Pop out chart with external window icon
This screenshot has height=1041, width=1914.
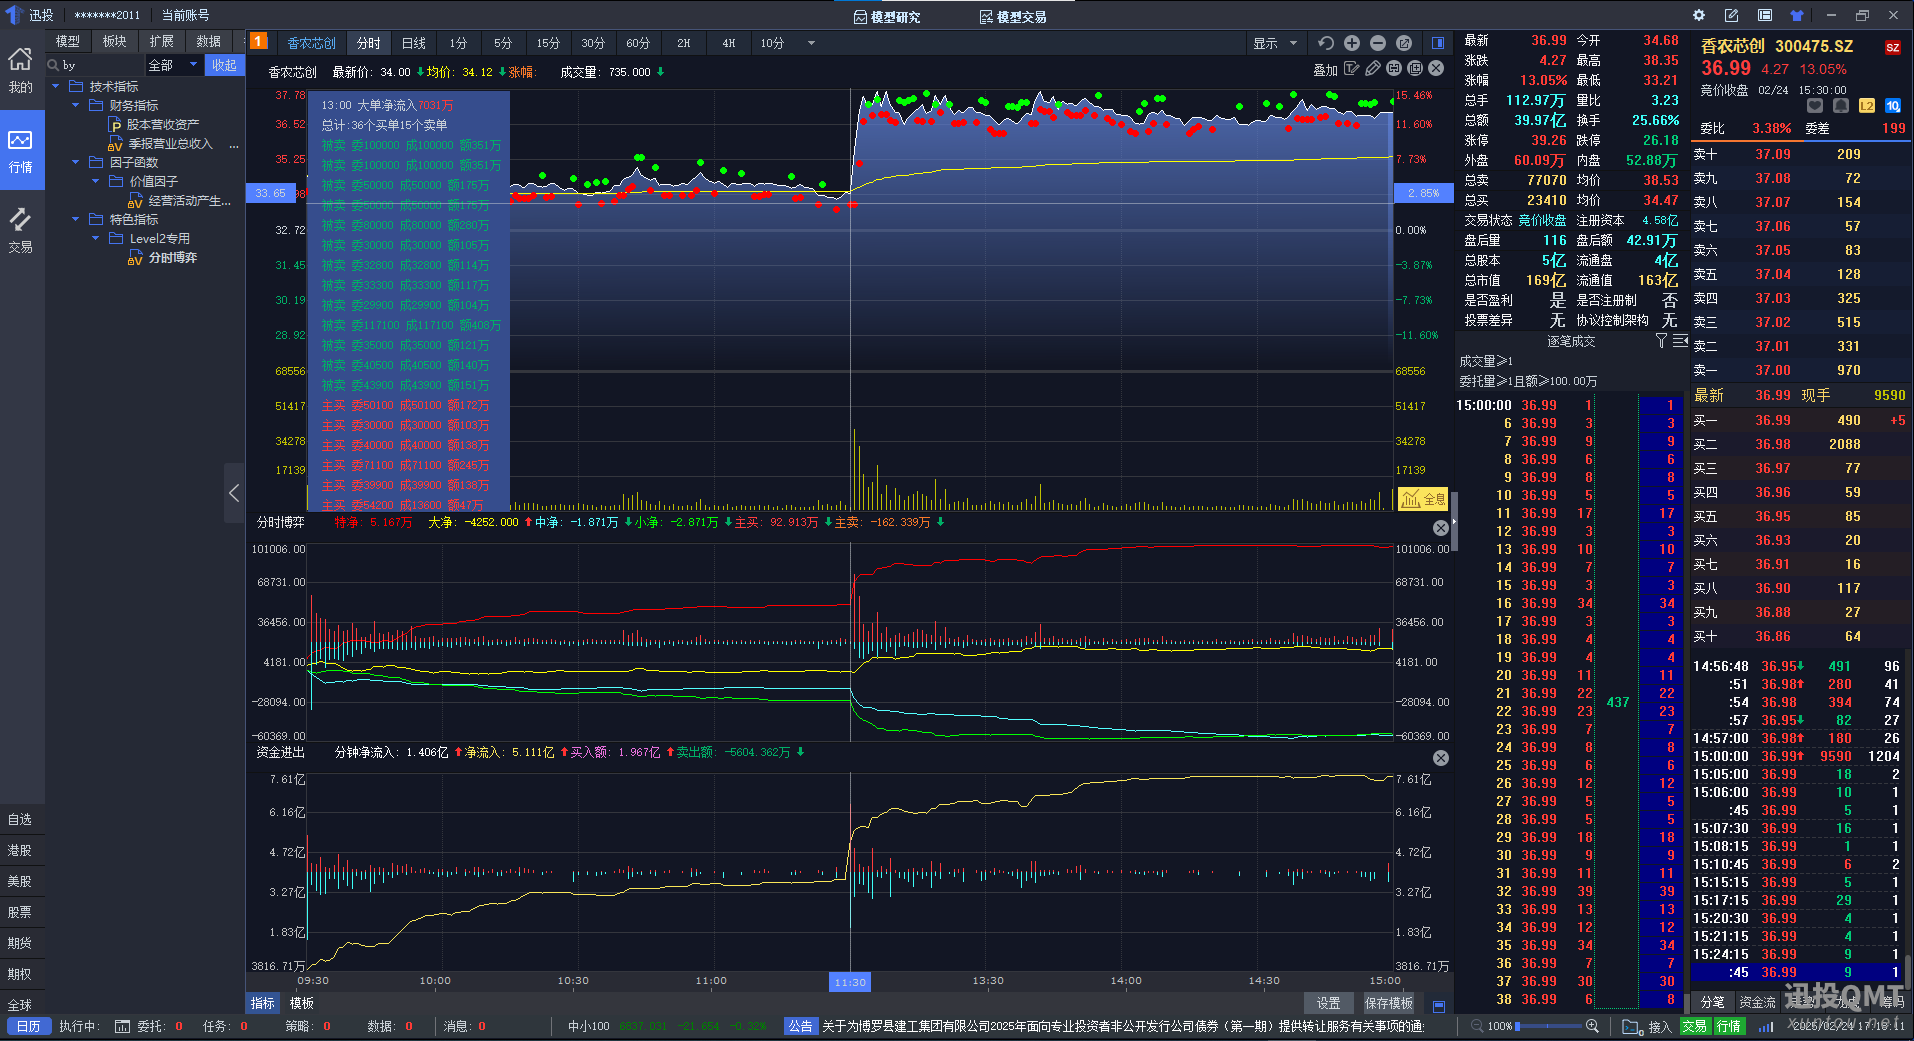1404,43
